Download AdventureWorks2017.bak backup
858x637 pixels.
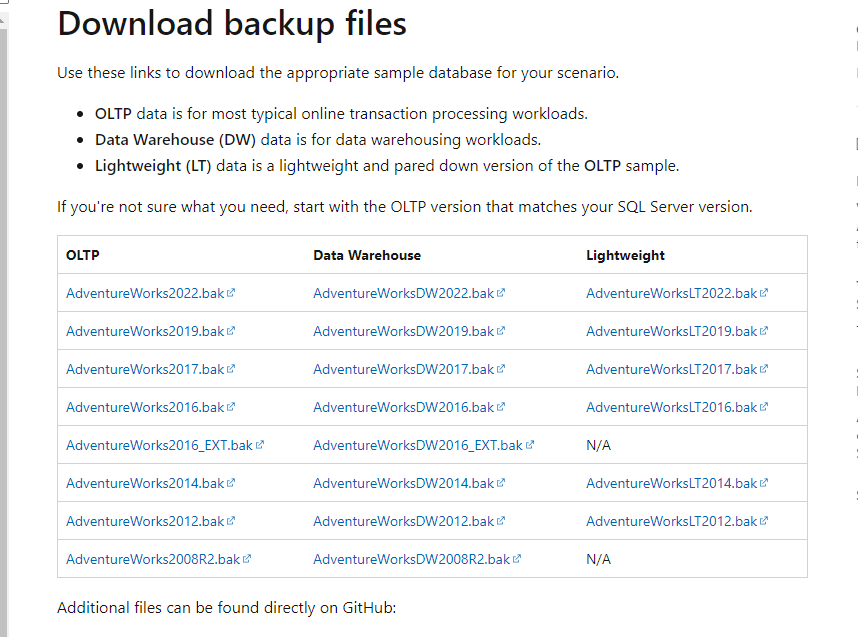(x=145, y=369)
